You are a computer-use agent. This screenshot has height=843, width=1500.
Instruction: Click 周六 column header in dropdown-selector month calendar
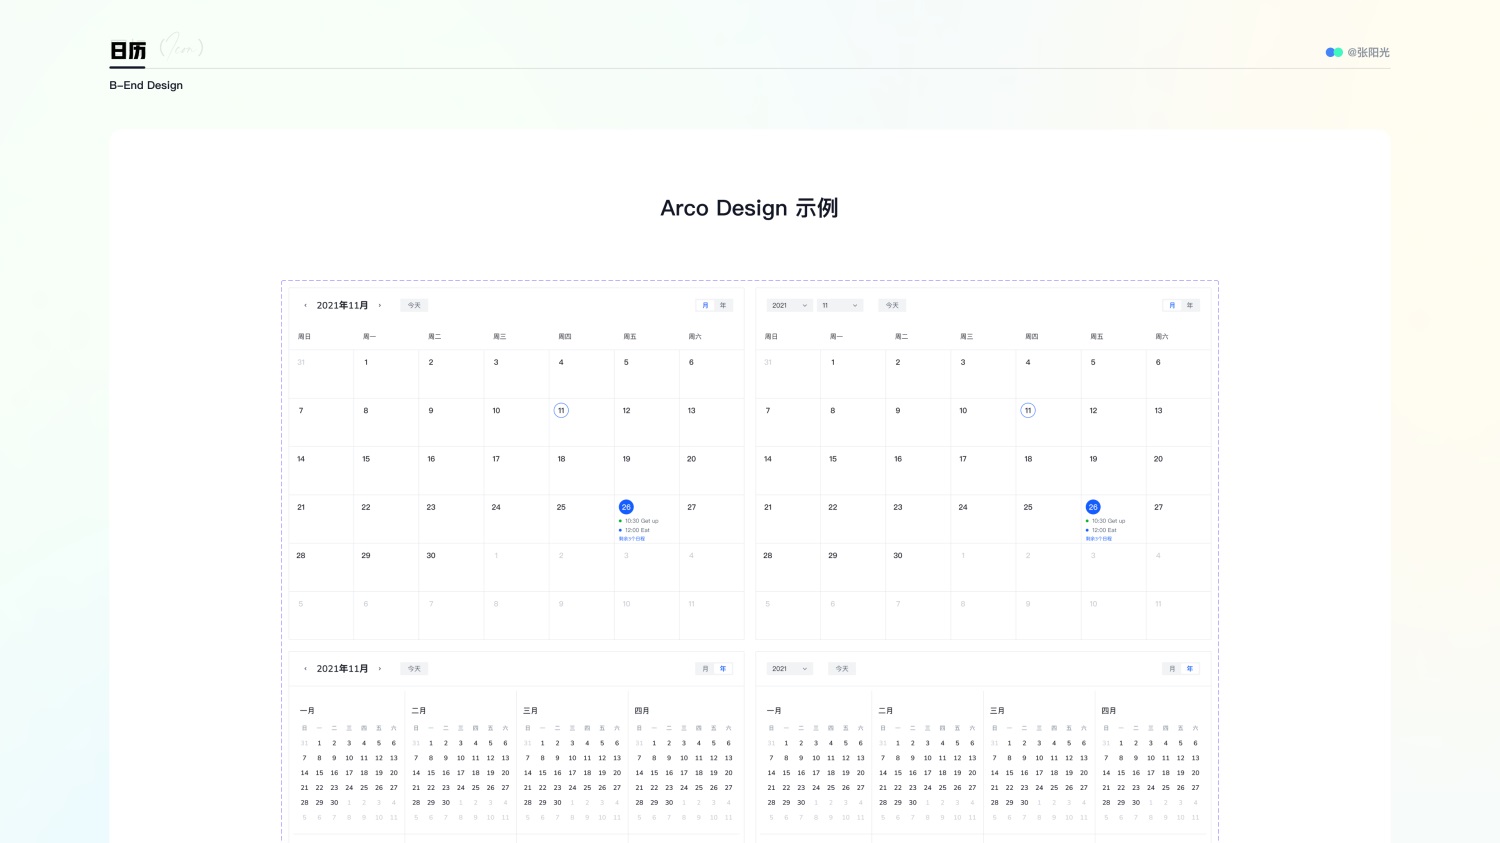pyautogui.click(x=1161, y=337)
